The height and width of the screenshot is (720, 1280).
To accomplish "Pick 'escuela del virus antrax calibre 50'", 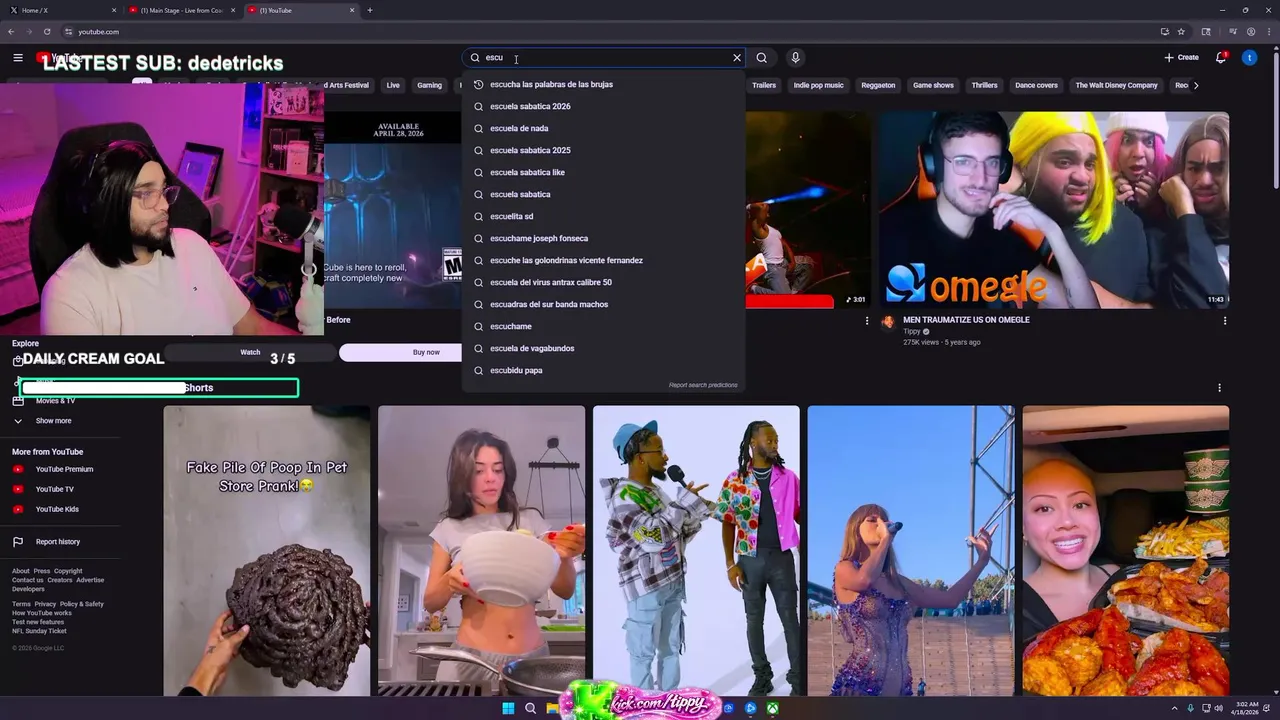I will [604, 282].
